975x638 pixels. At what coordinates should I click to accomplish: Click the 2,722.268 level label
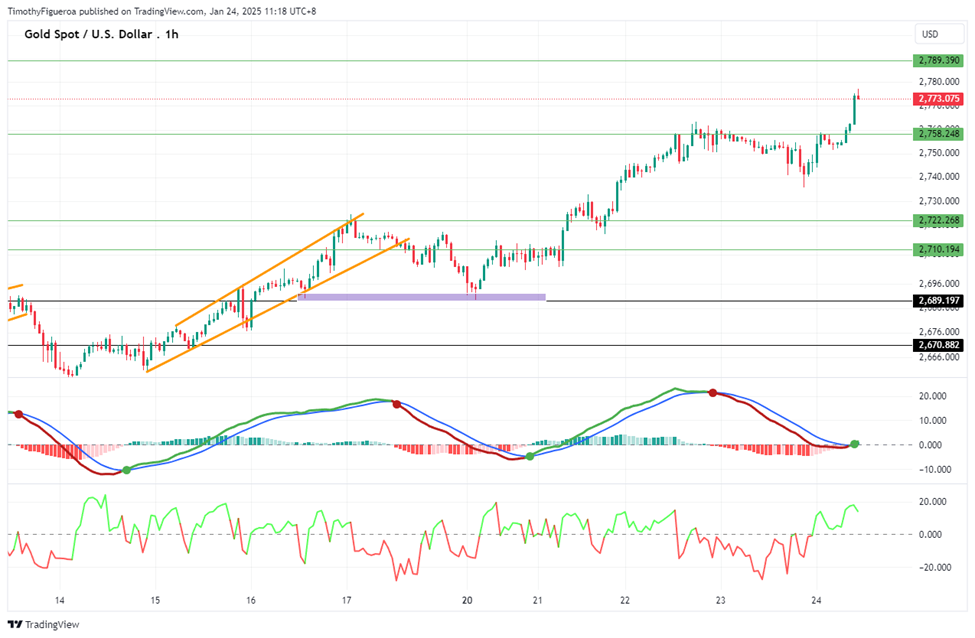(938, 220)
